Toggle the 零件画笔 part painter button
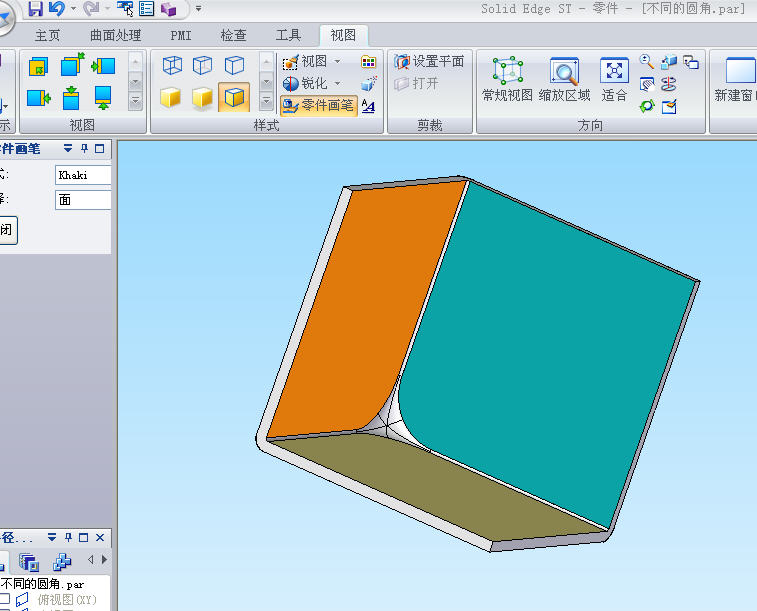This screenshot has width=757, height=611. click(319, 105)
